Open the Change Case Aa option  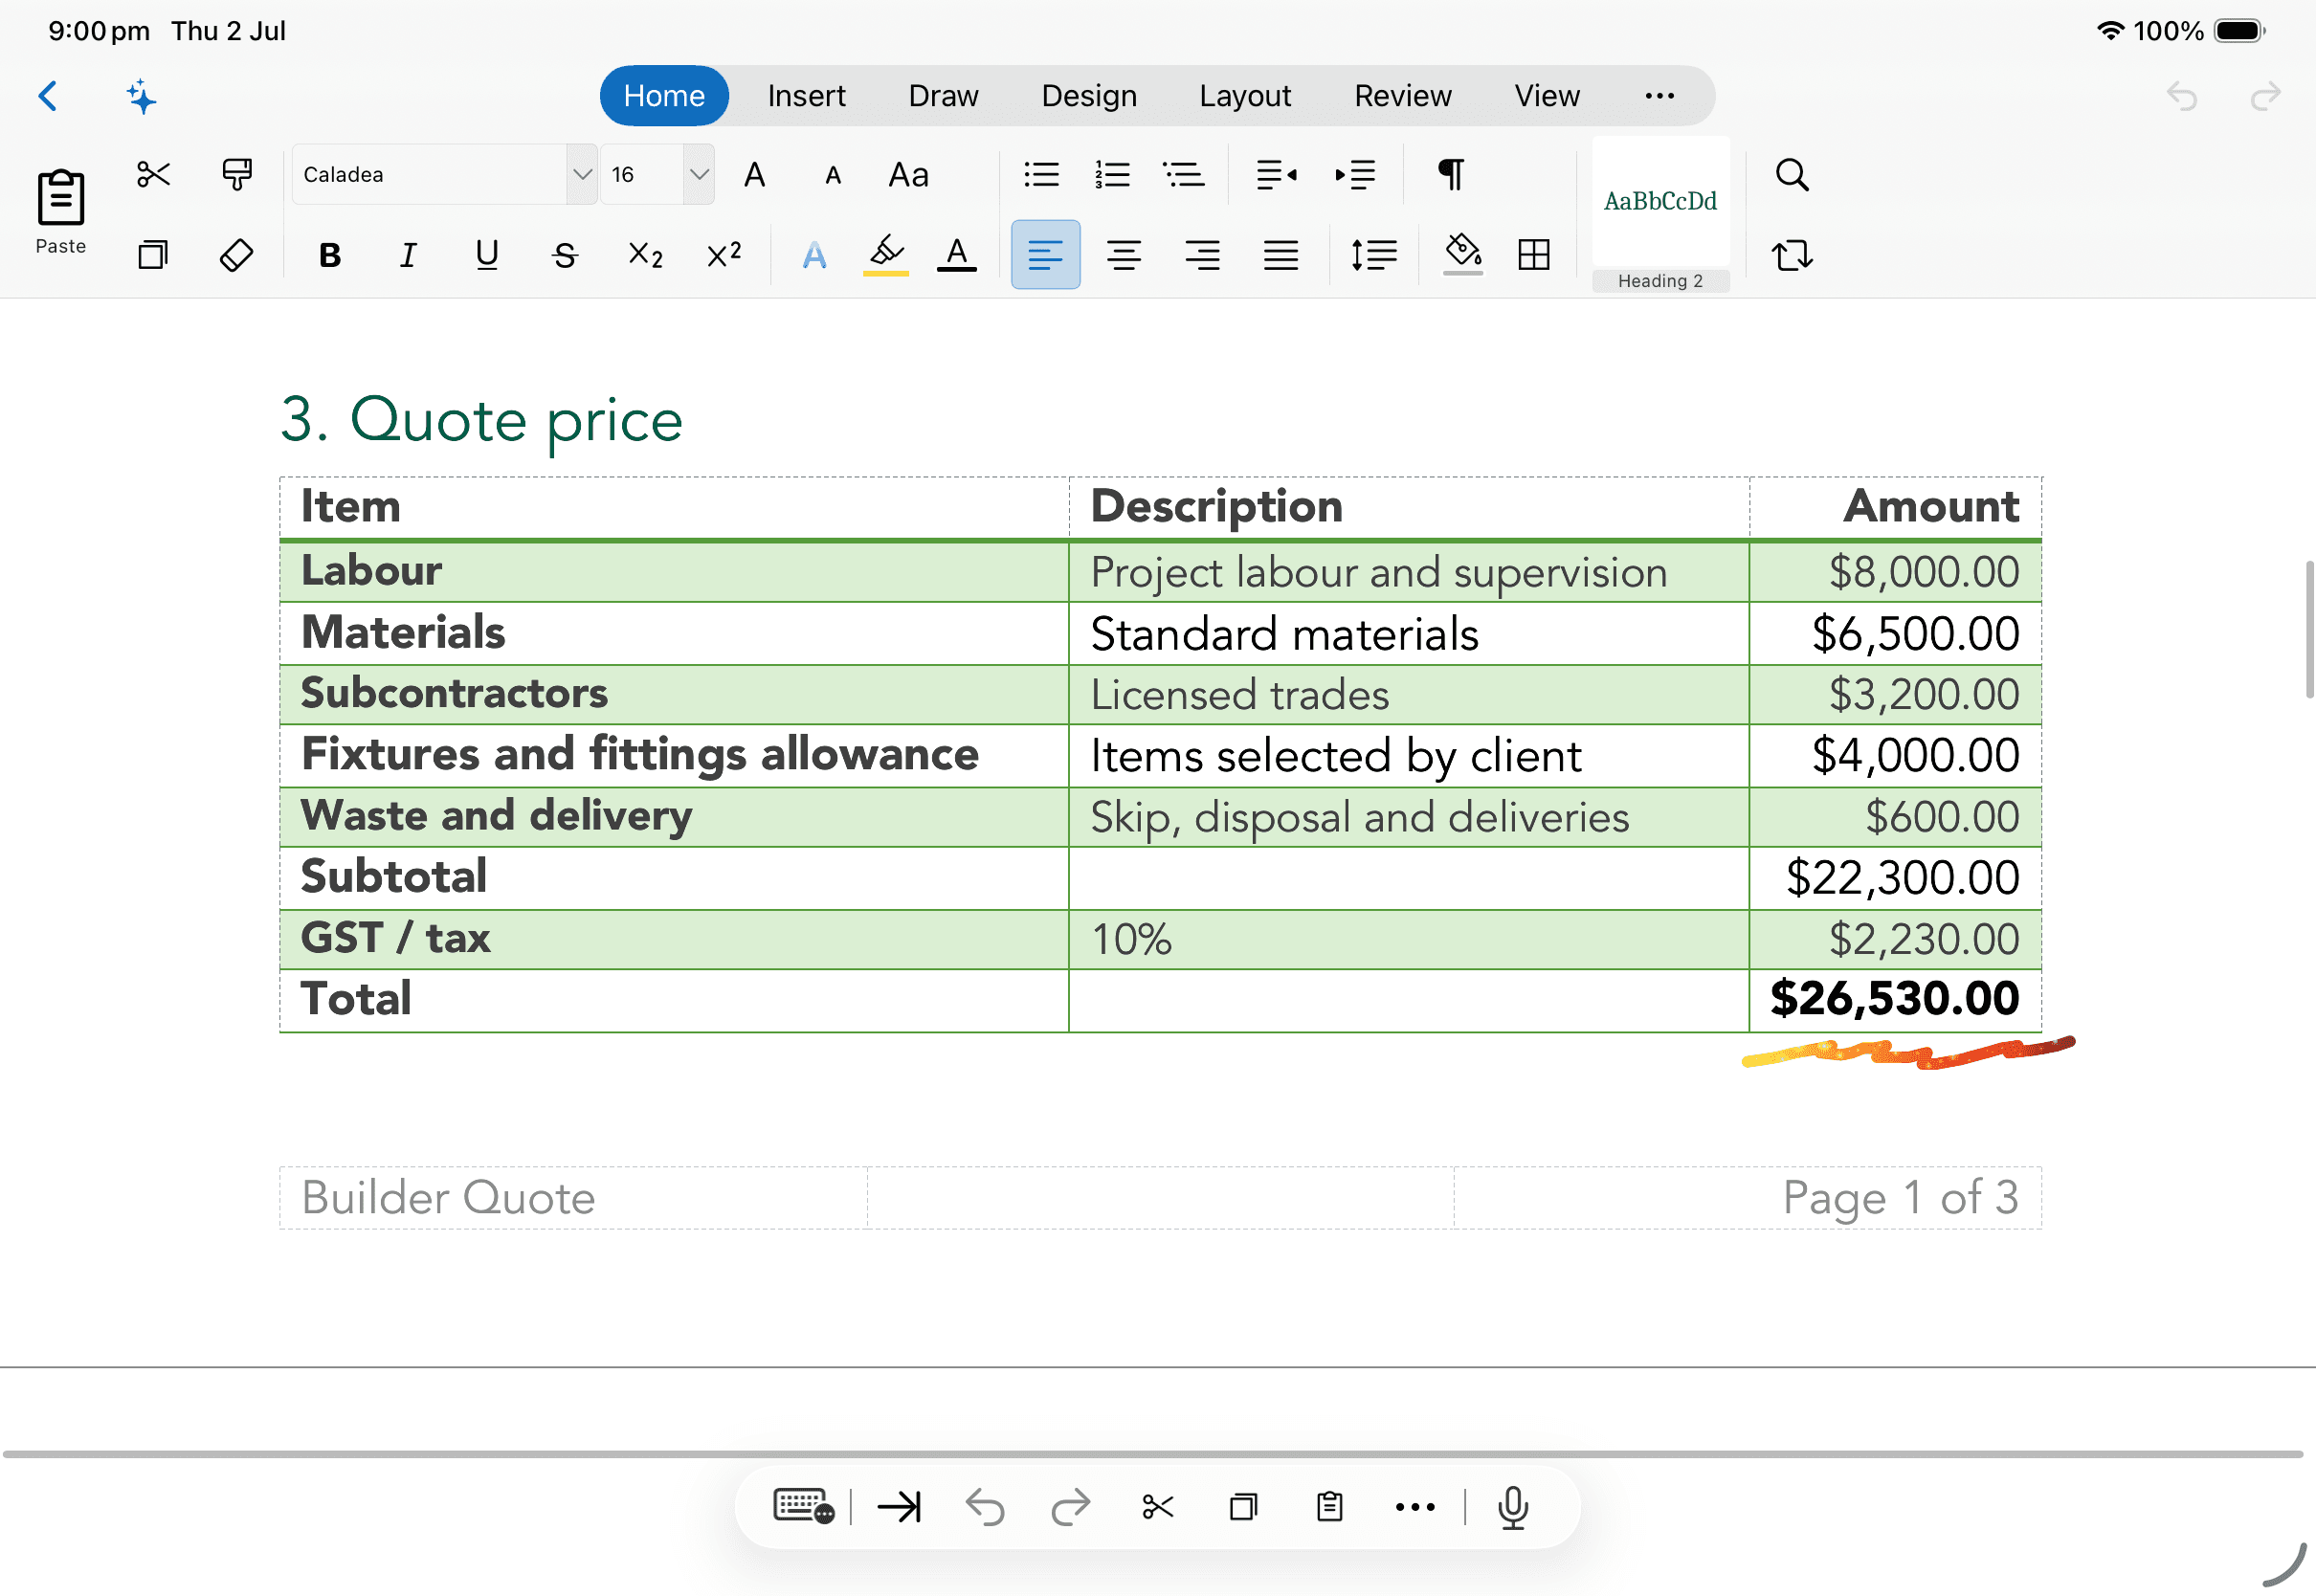point(908,175)
